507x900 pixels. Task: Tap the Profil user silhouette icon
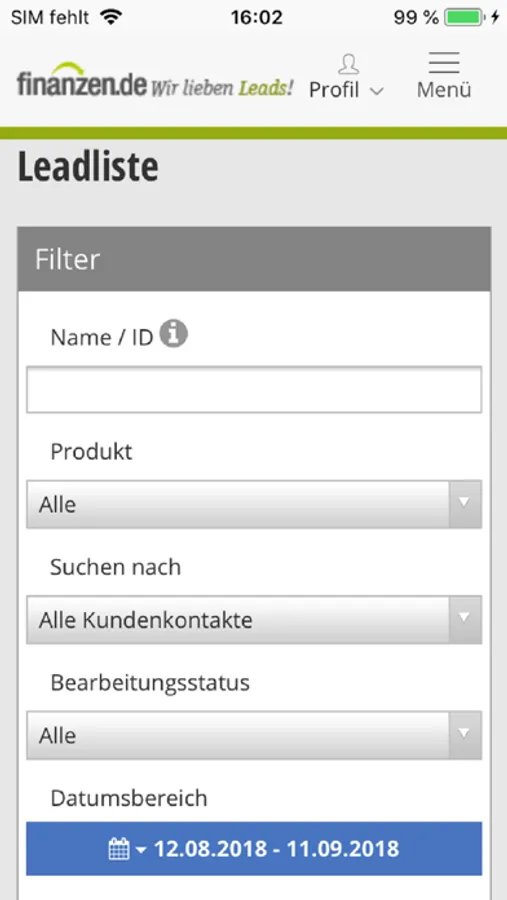(349, 64)
